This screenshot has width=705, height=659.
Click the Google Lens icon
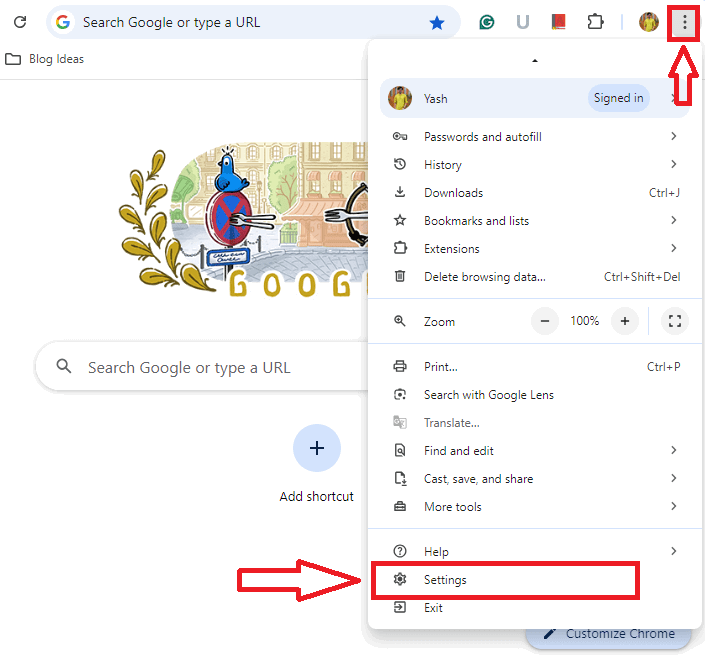pyautogui.click(x=400, y=394)
